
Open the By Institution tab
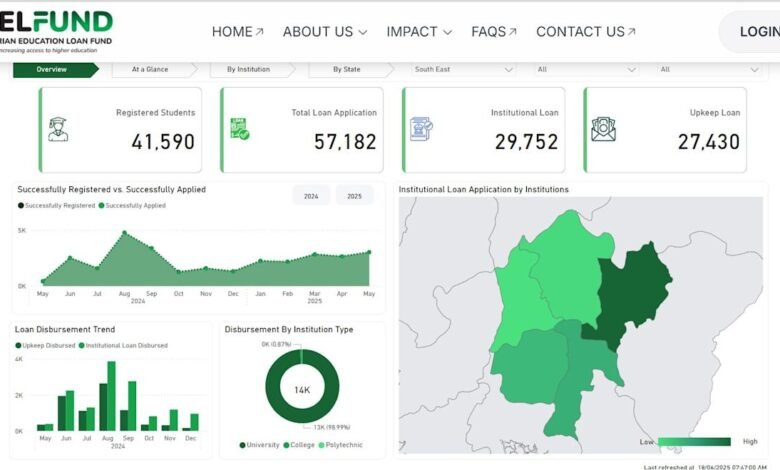(x=246, y=70)
